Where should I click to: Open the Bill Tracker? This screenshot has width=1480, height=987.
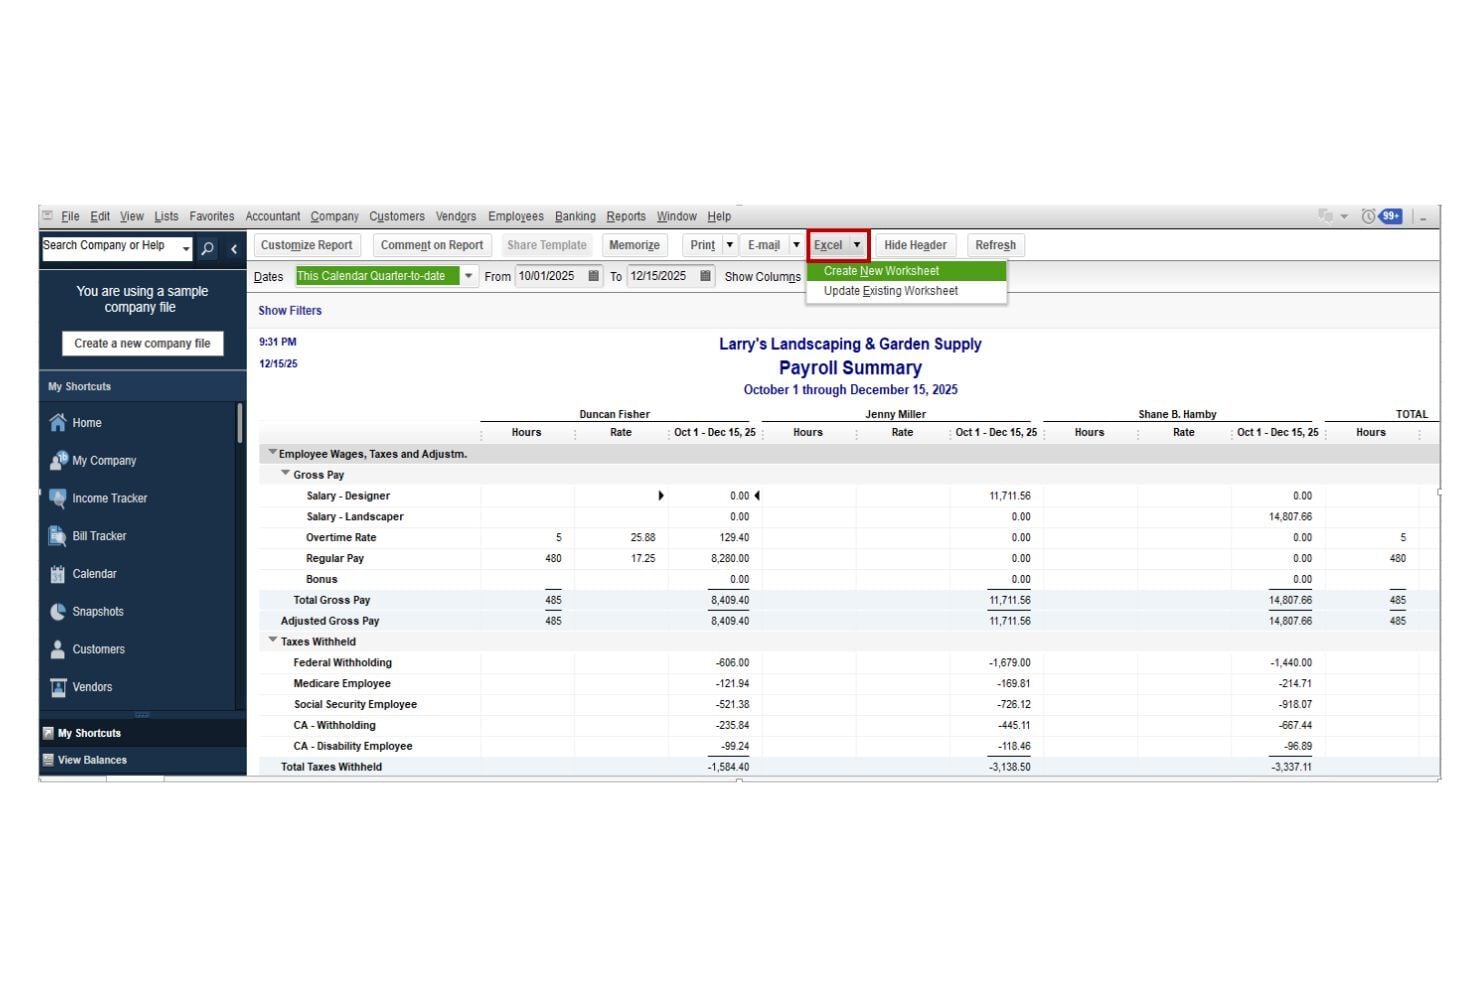point(100,536)
